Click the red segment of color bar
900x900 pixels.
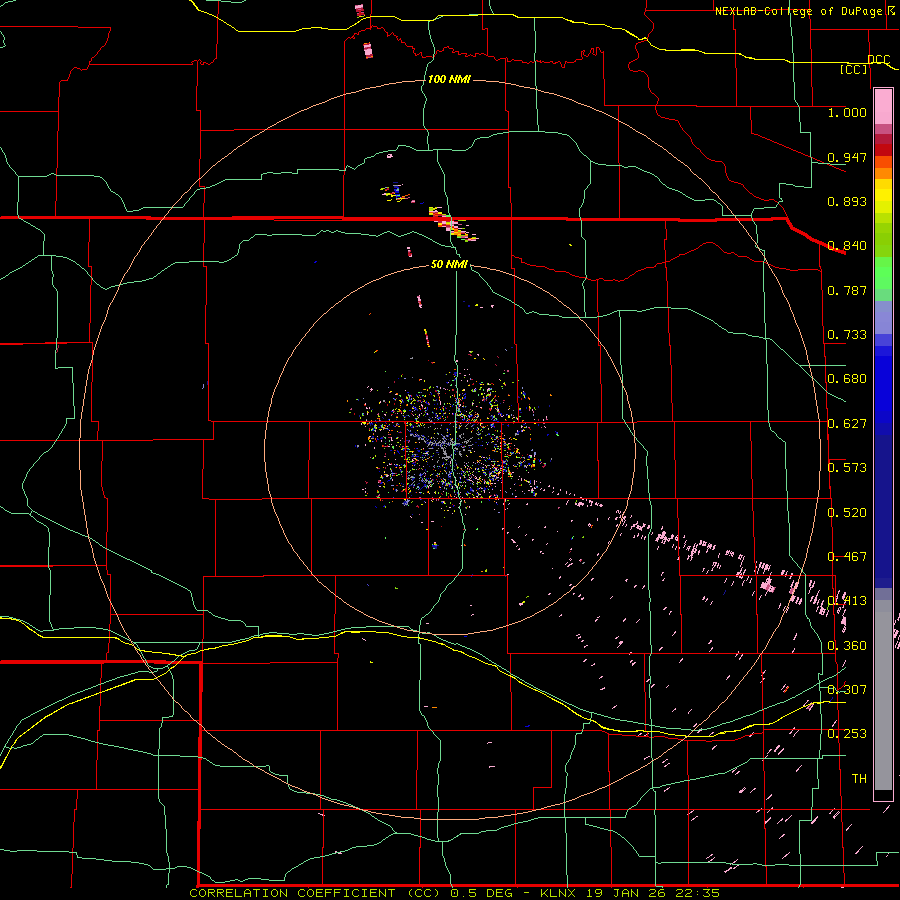point(883,149)
